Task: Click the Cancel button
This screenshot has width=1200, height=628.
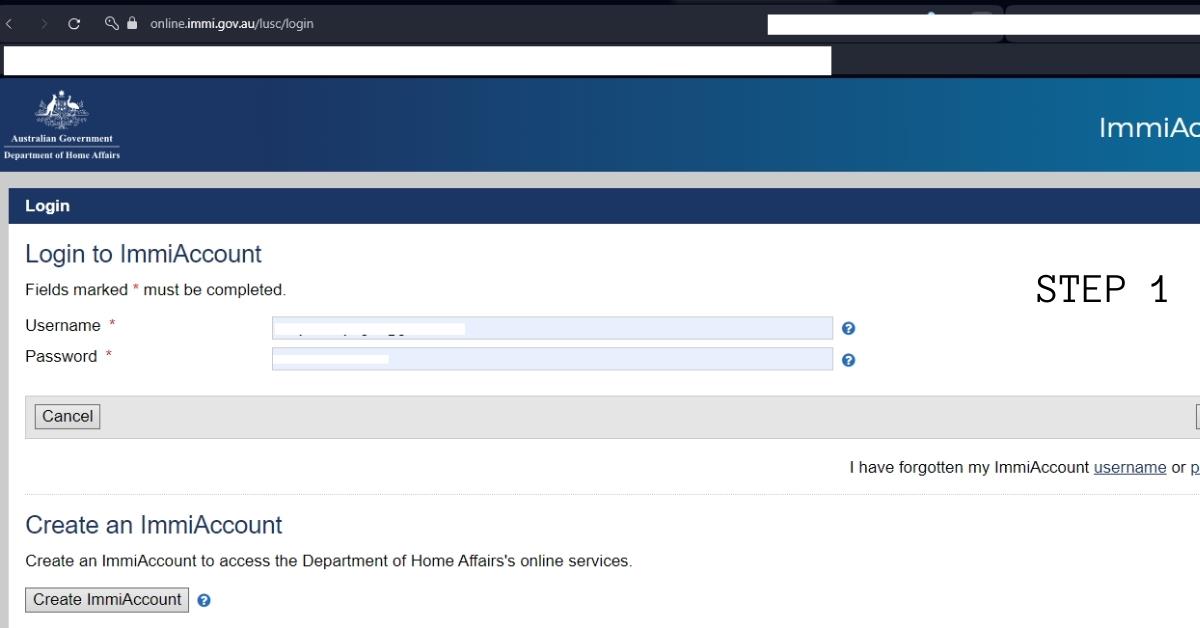Action: pyautogui.click(x=68, y=417)
